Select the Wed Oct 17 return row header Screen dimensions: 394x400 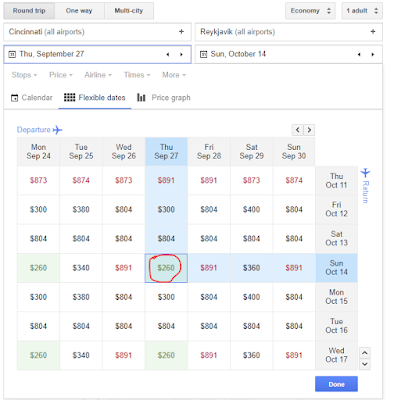(x=336, y=355)
